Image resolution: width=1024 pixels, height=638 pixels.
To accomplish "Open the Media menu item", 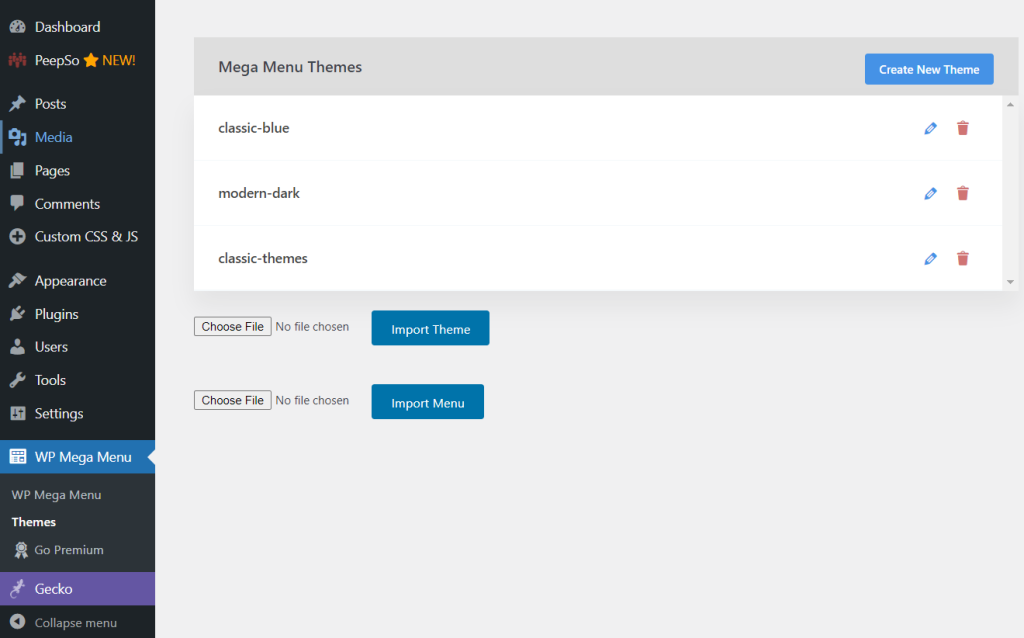I will 78,137.
